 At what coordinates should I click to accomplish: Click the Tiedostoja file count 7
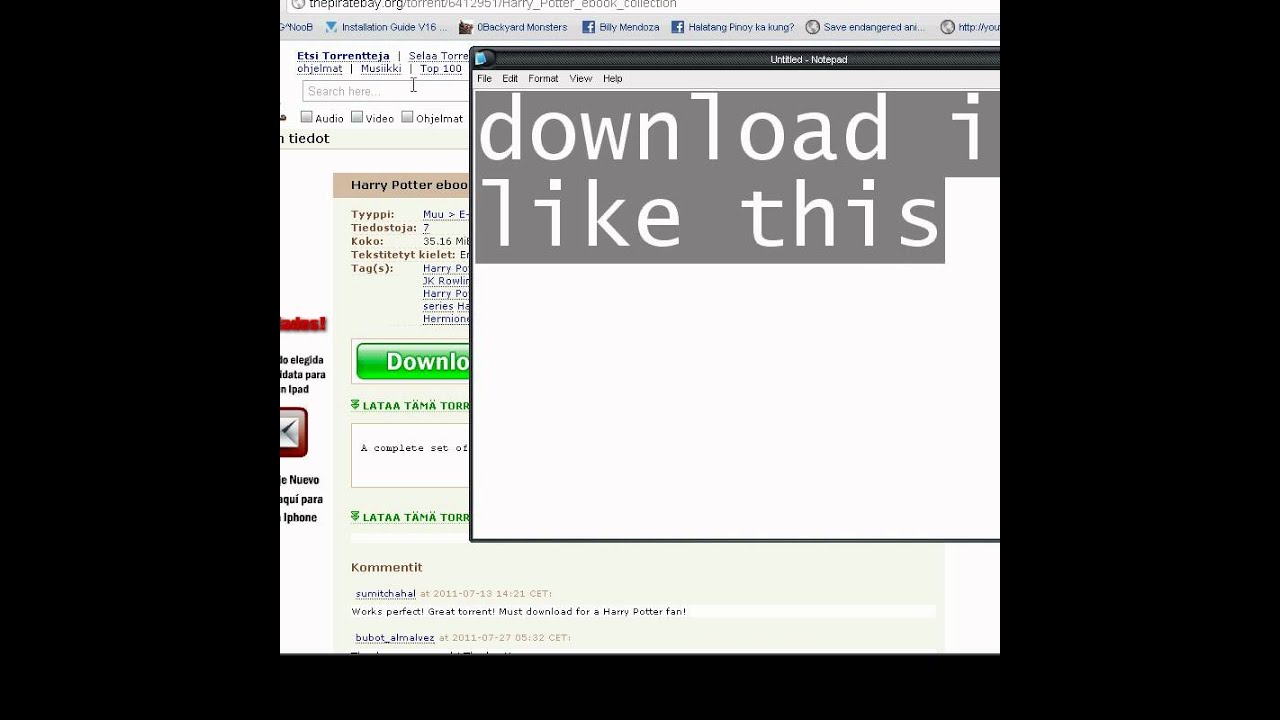click(426, 228)
